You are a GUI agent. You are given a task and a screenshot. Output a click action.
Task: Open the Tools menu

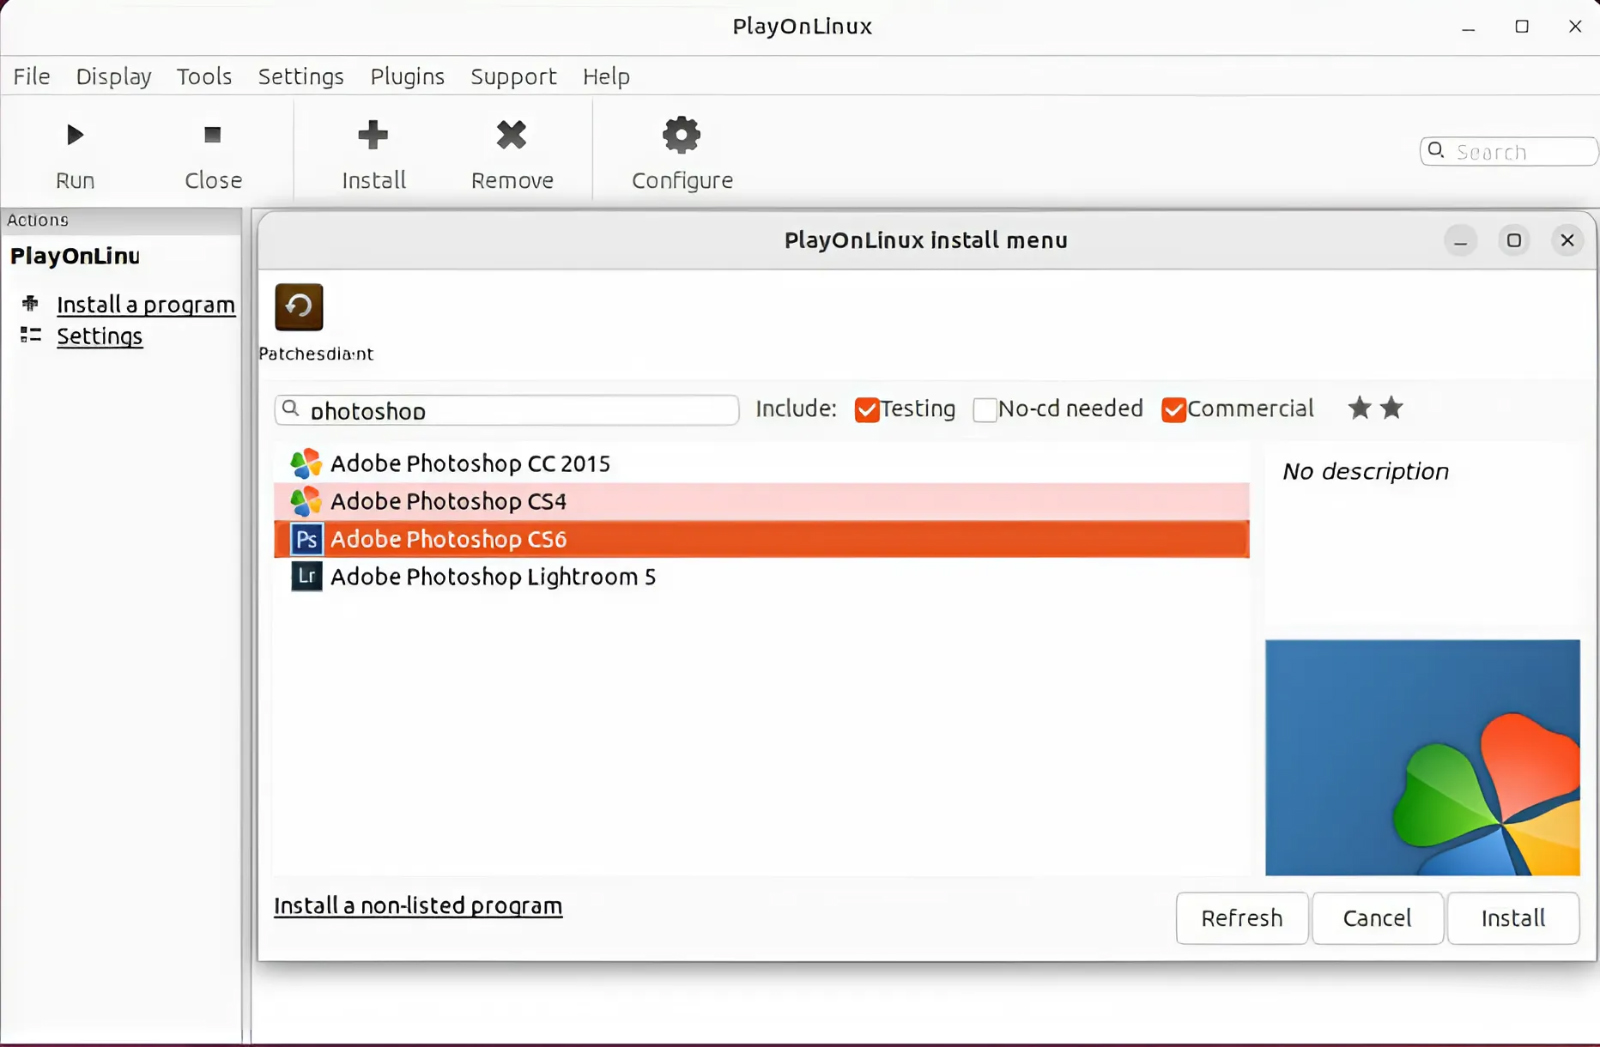[x=204, y=76]
